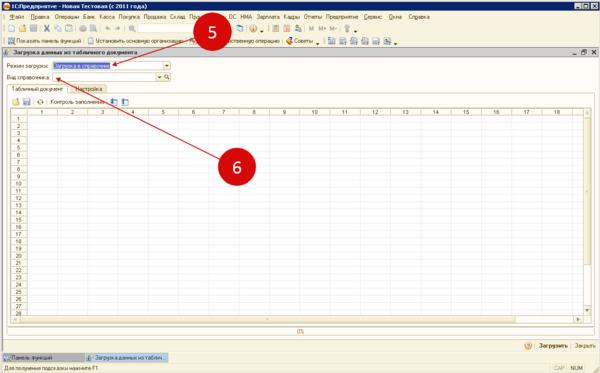Click the magnifier icon beside Вид справочника

click(167, 77)
